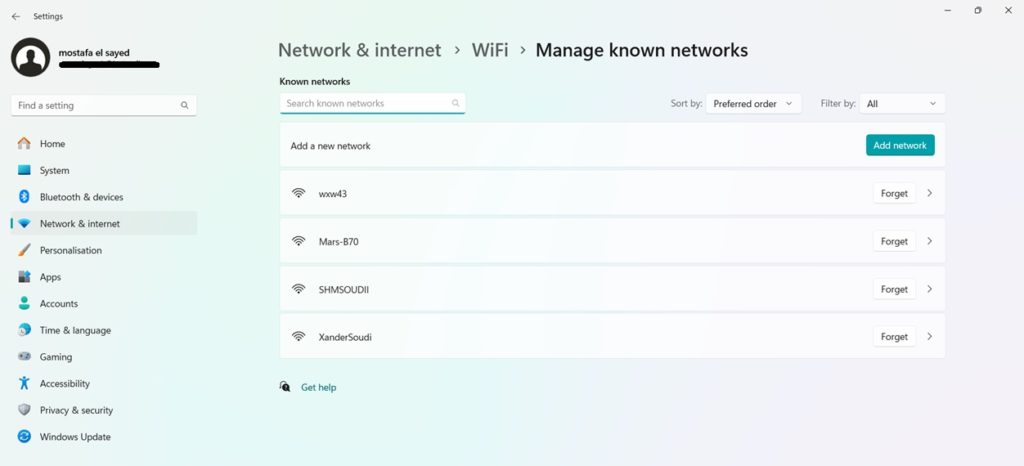
Task: Forget the SHMSOUDII network
Action: pos(894,289)
